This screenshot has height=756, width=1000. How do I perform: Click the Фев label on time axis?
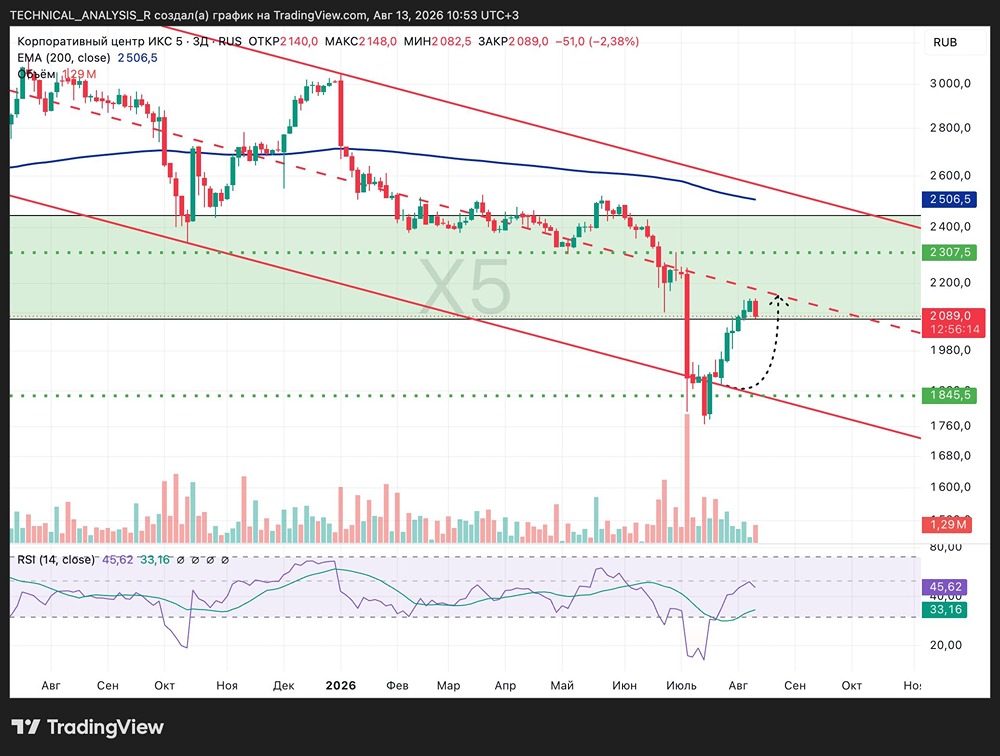point(397,686)
